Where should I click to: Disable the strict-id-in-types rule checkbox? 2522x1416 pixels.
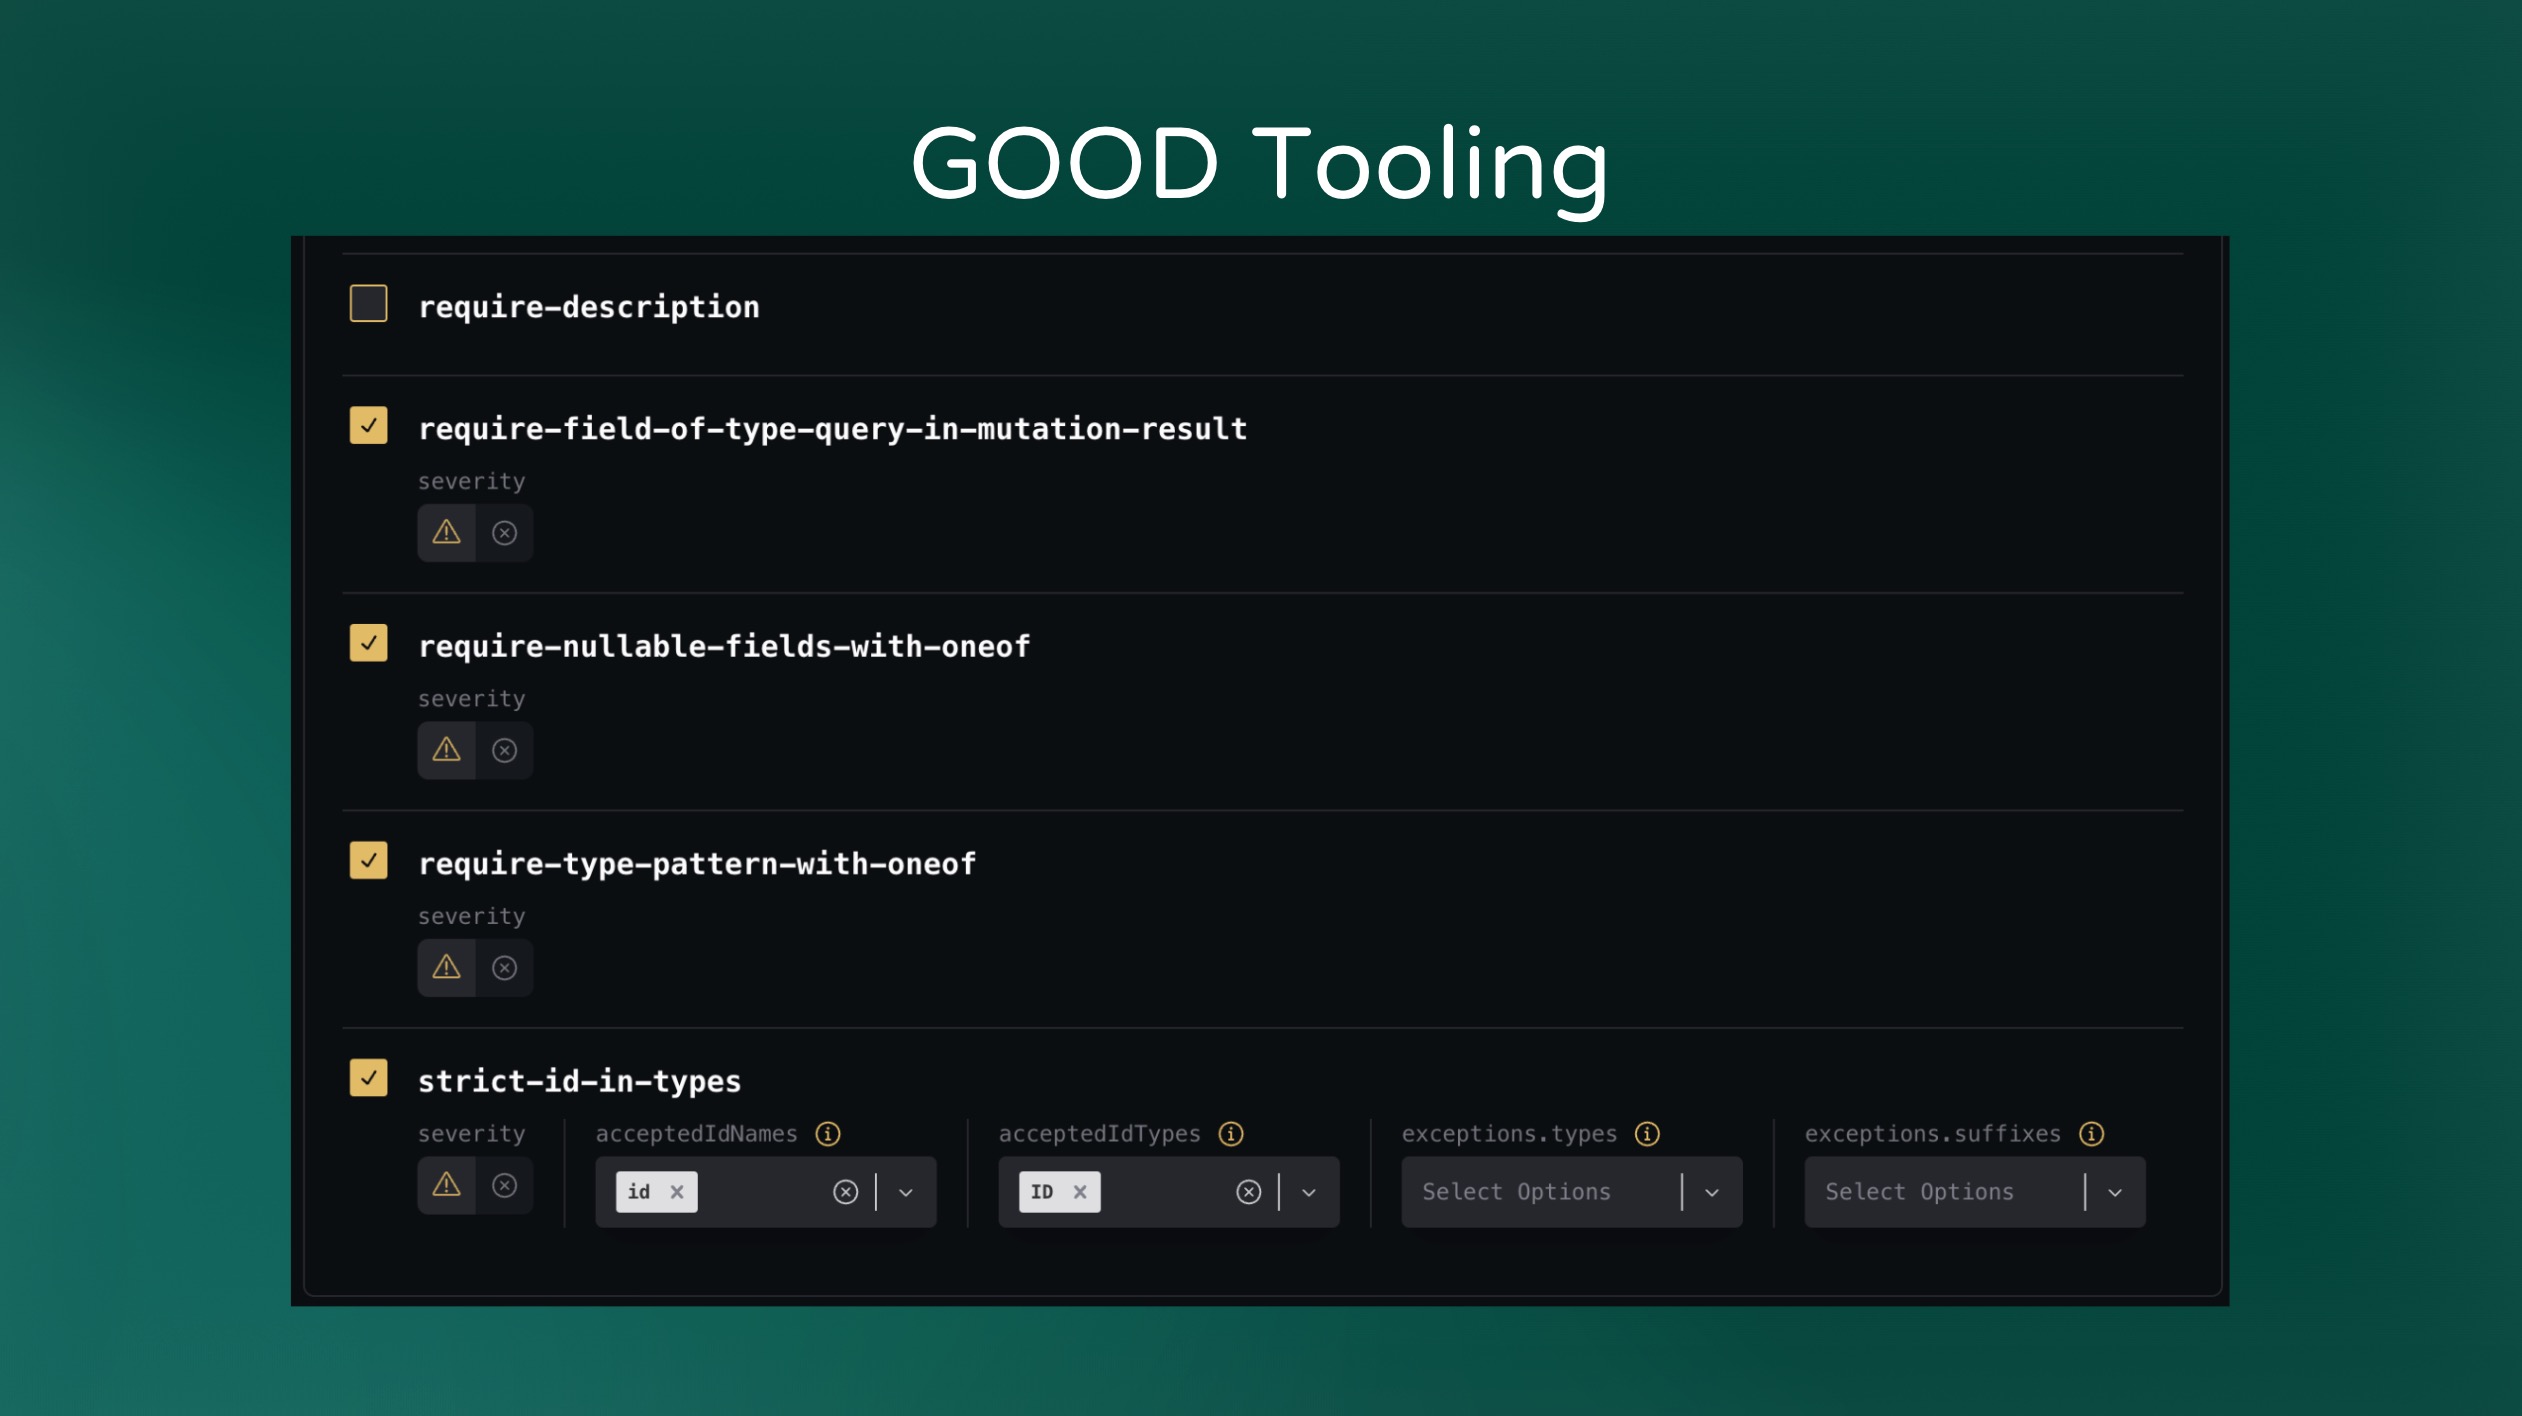pos(368,1078)
